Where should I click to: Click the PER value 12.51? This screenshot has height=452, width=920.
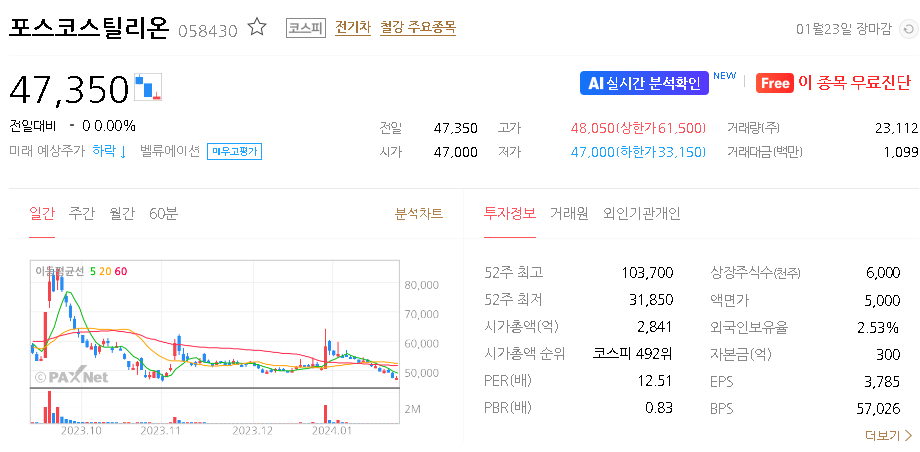pyautogui.click(x=655, y=381)
